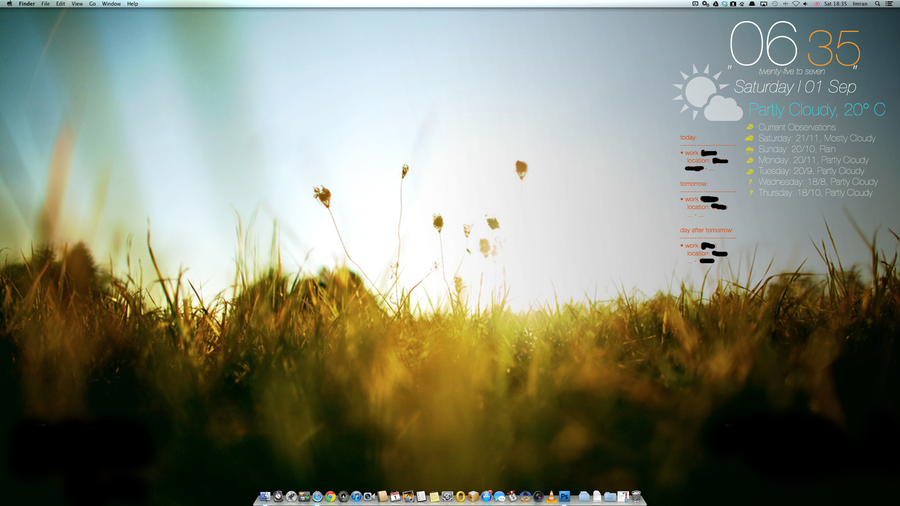
Task: Open the input source flag menu
Action: click(x=817, y=3)
